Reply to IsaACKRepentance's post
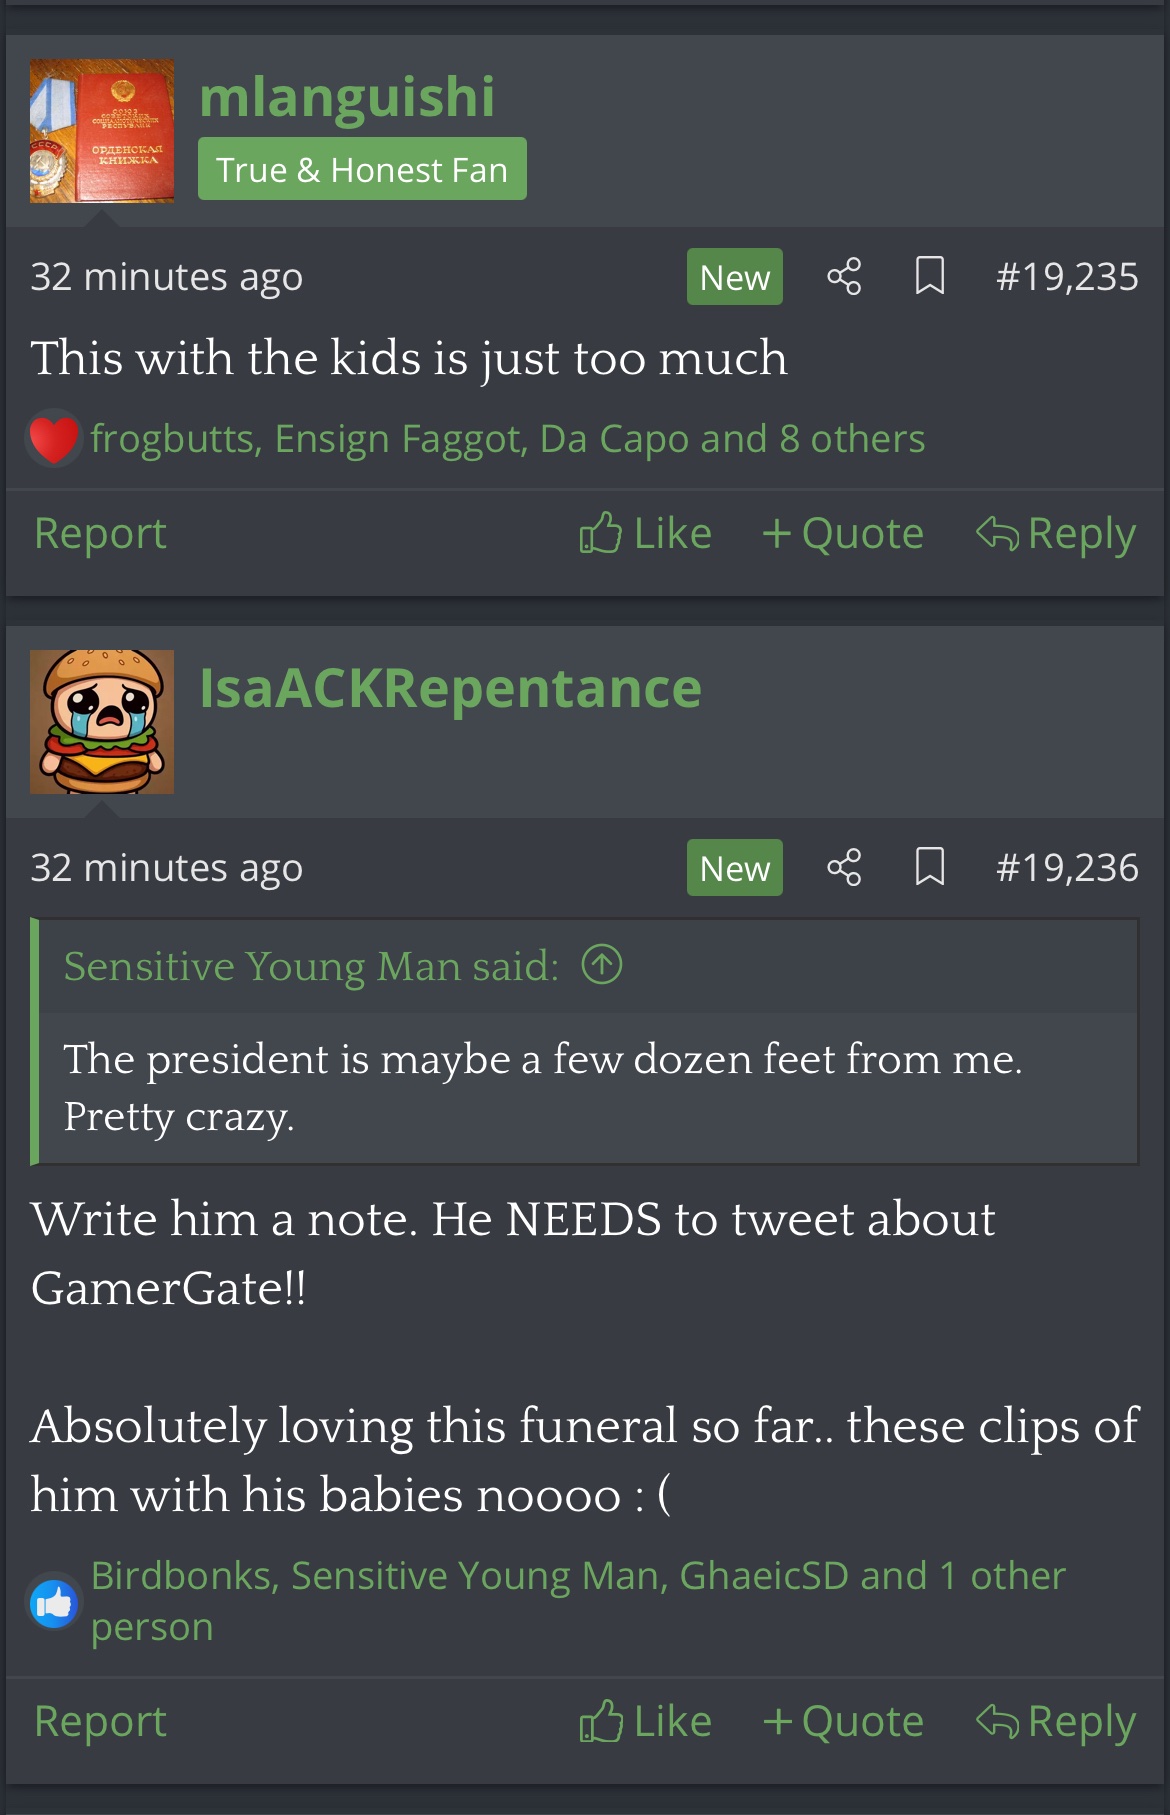1170x1815 pixels. coord(1056,1721)
